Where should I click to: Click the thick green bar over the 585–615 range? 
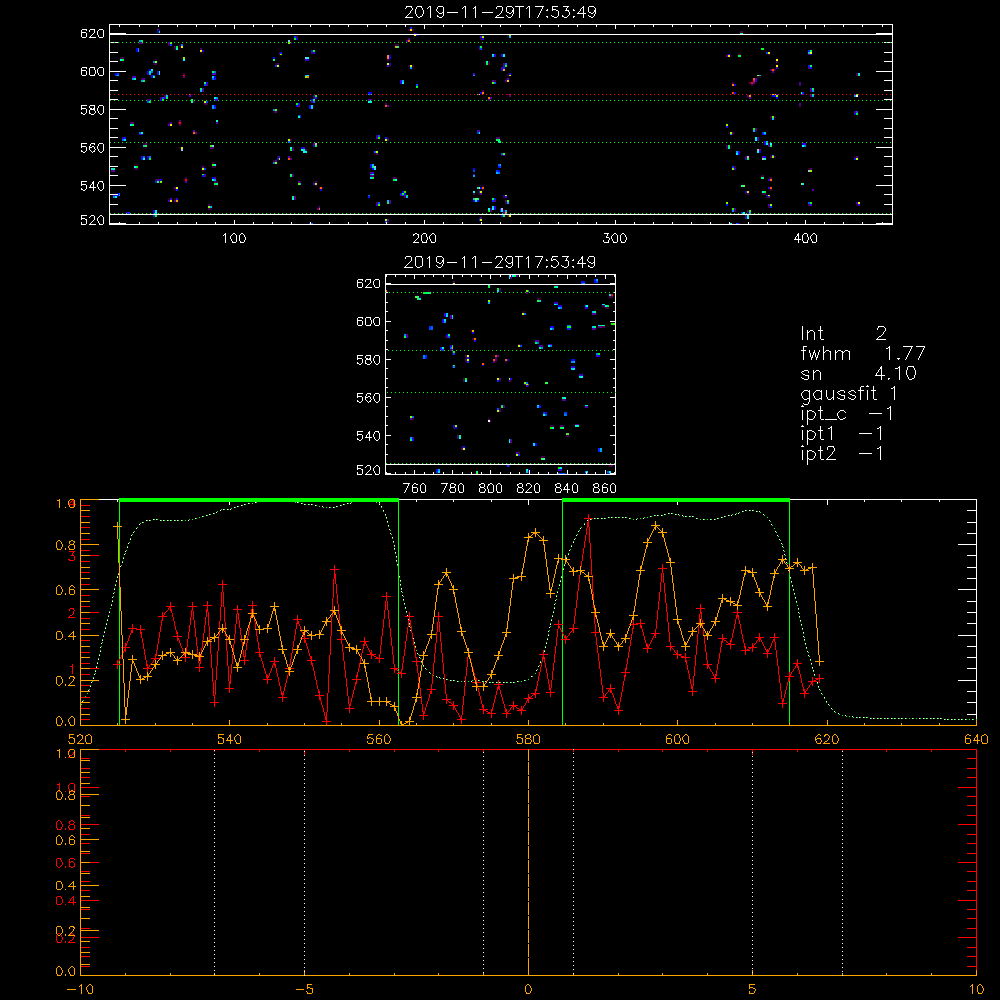click(676, 501)
